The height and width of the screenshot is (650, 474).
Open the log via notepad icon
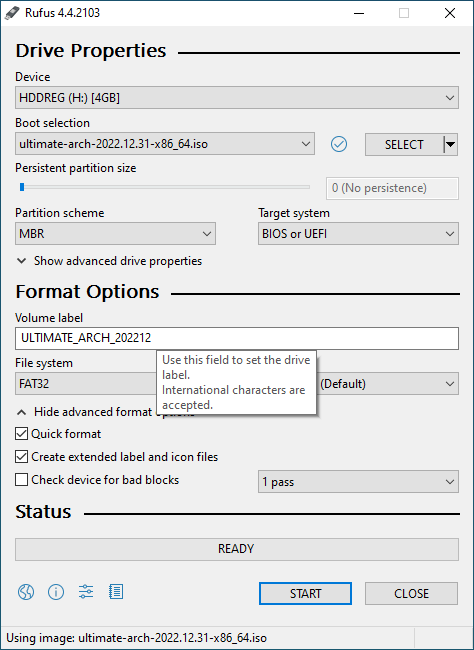(x=116, y=592)
